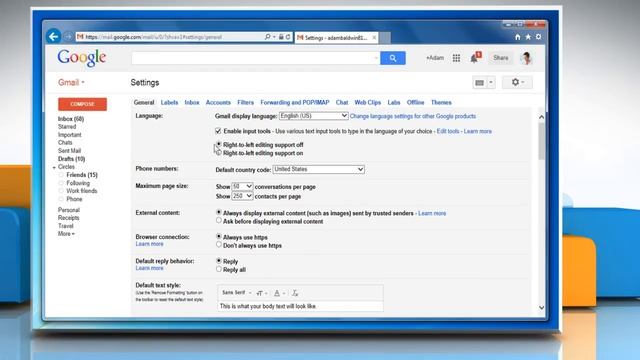Image resolution: width=640 pixels, height=360 pixels.
Task: Click the Google logo
Action: tap(82, 58)
